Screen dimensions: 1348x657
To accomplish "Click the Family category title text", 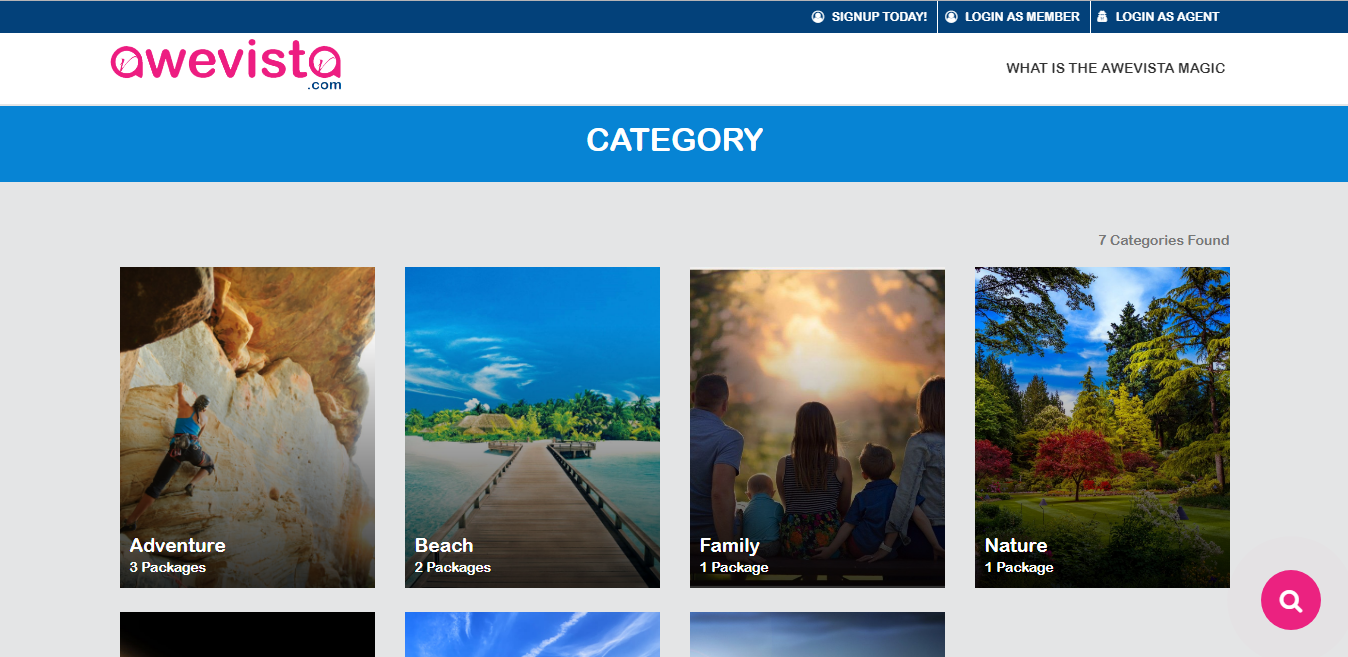I will click(729, 545).
